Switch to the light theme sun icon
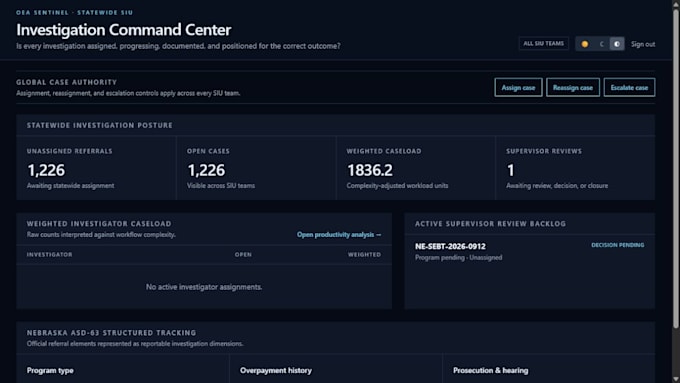This screenshot has height=383, width=680. (585, 44)
